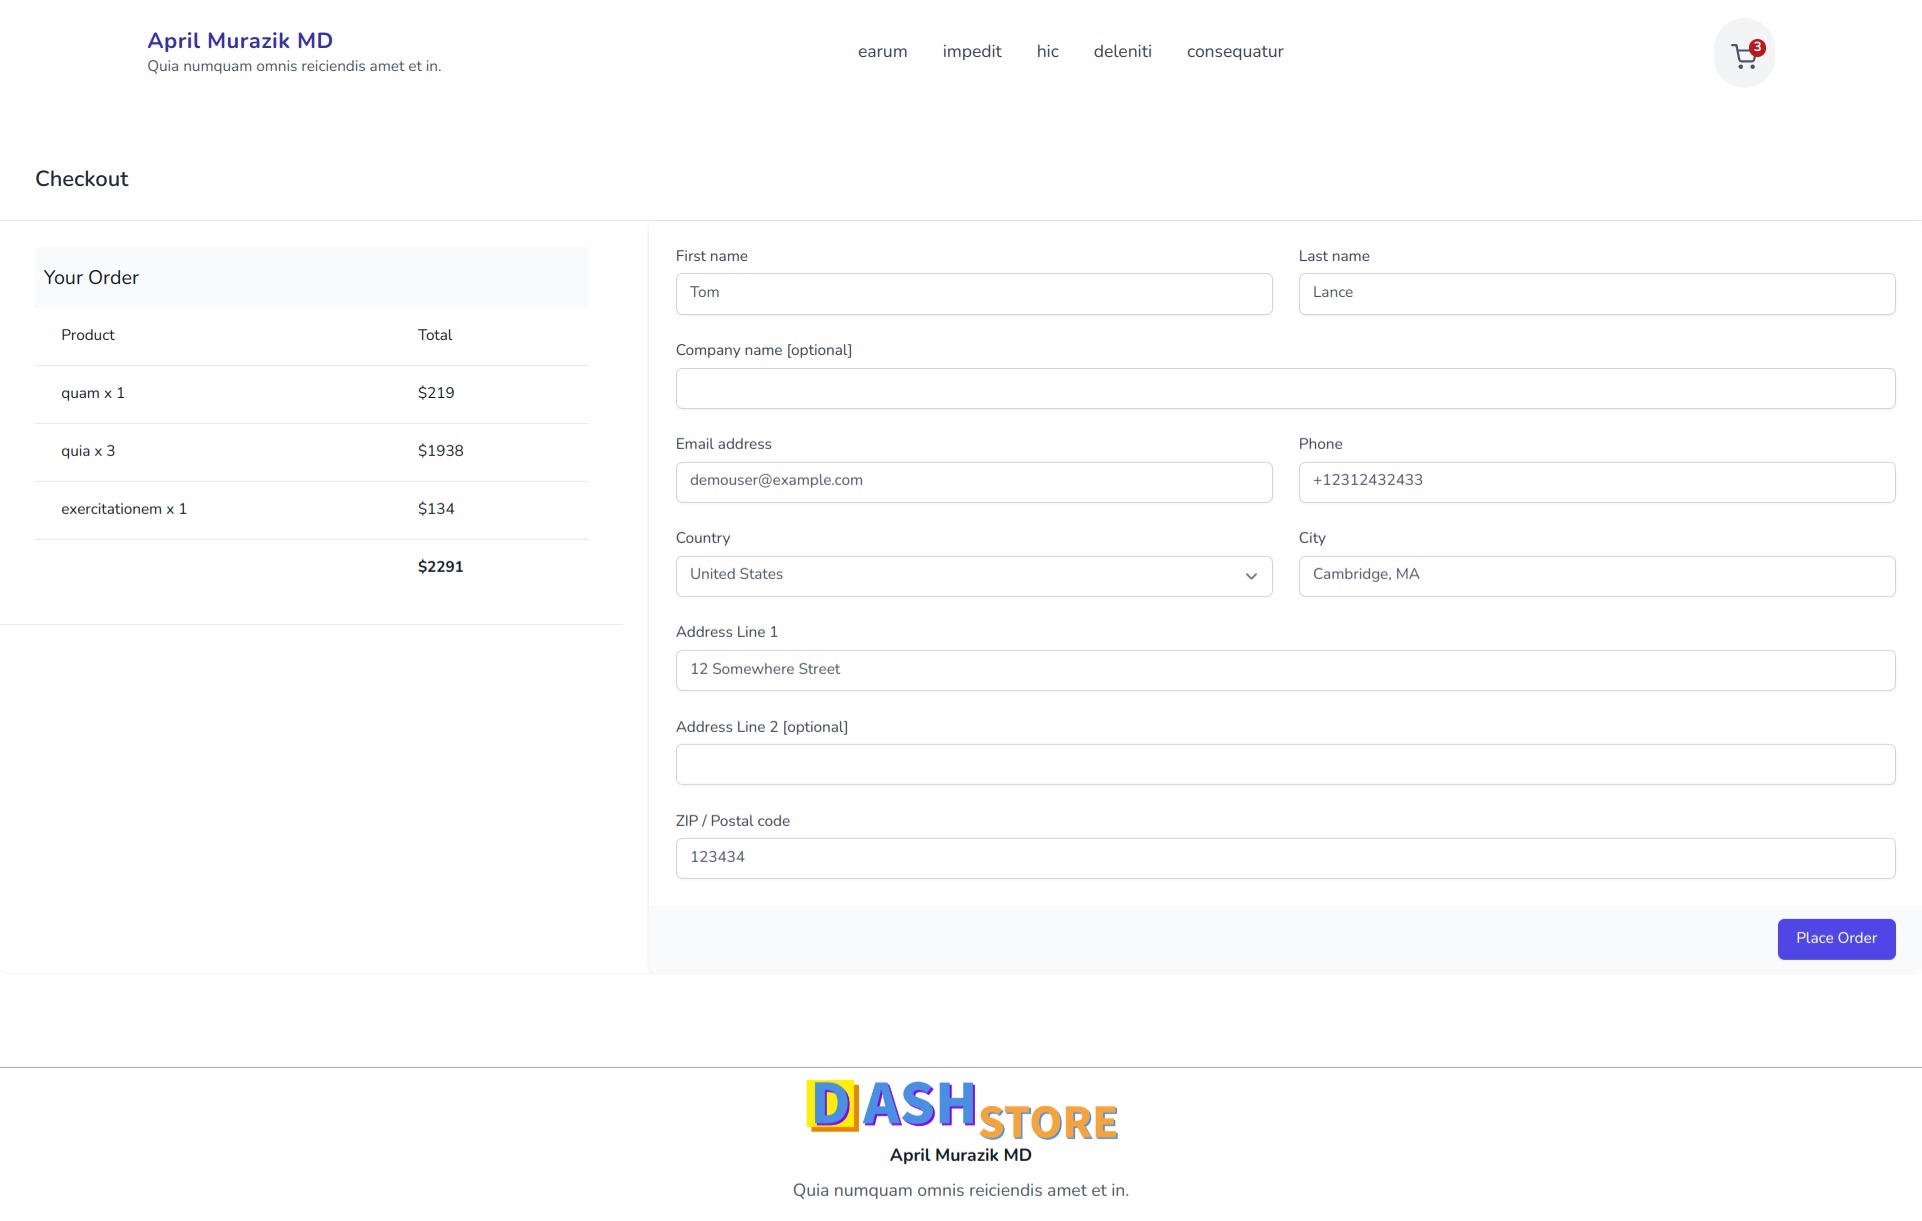
Task: Select the 'quia x 3' order row
Action: pos(311,452)
